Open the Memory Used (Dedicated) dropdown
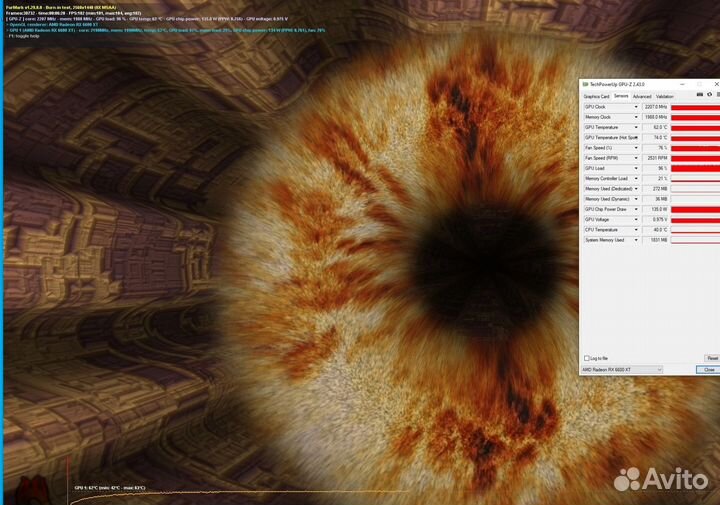 636,189
